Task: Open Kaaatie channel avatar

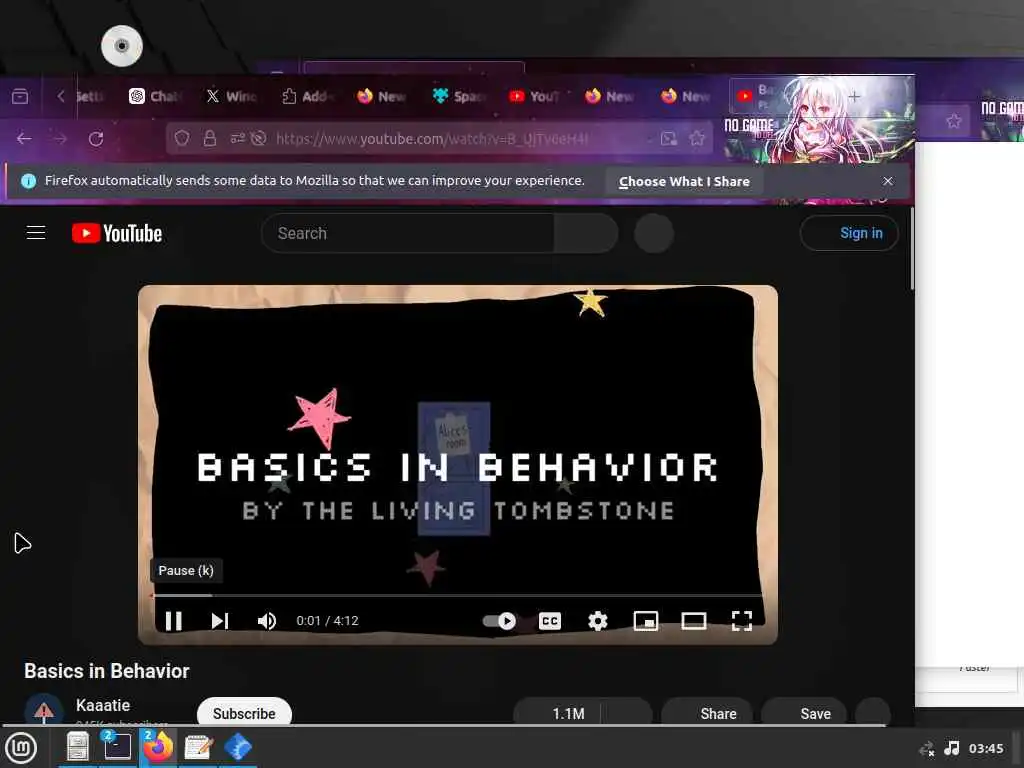Action: (x=44, y=710)
